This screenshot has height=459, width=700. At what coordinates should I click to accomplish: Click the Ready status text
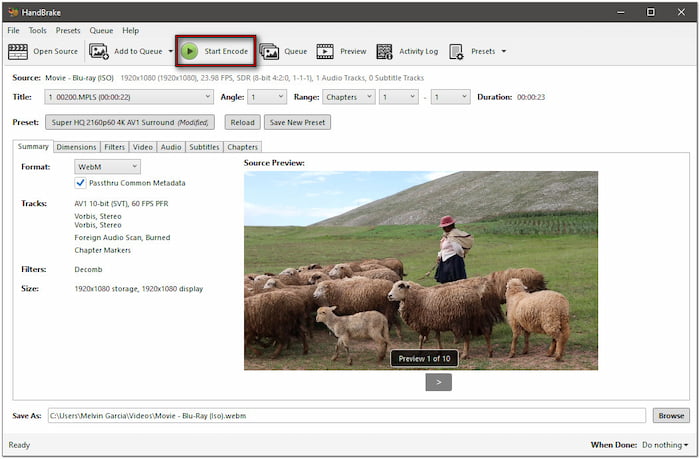[x=19, y=445]
